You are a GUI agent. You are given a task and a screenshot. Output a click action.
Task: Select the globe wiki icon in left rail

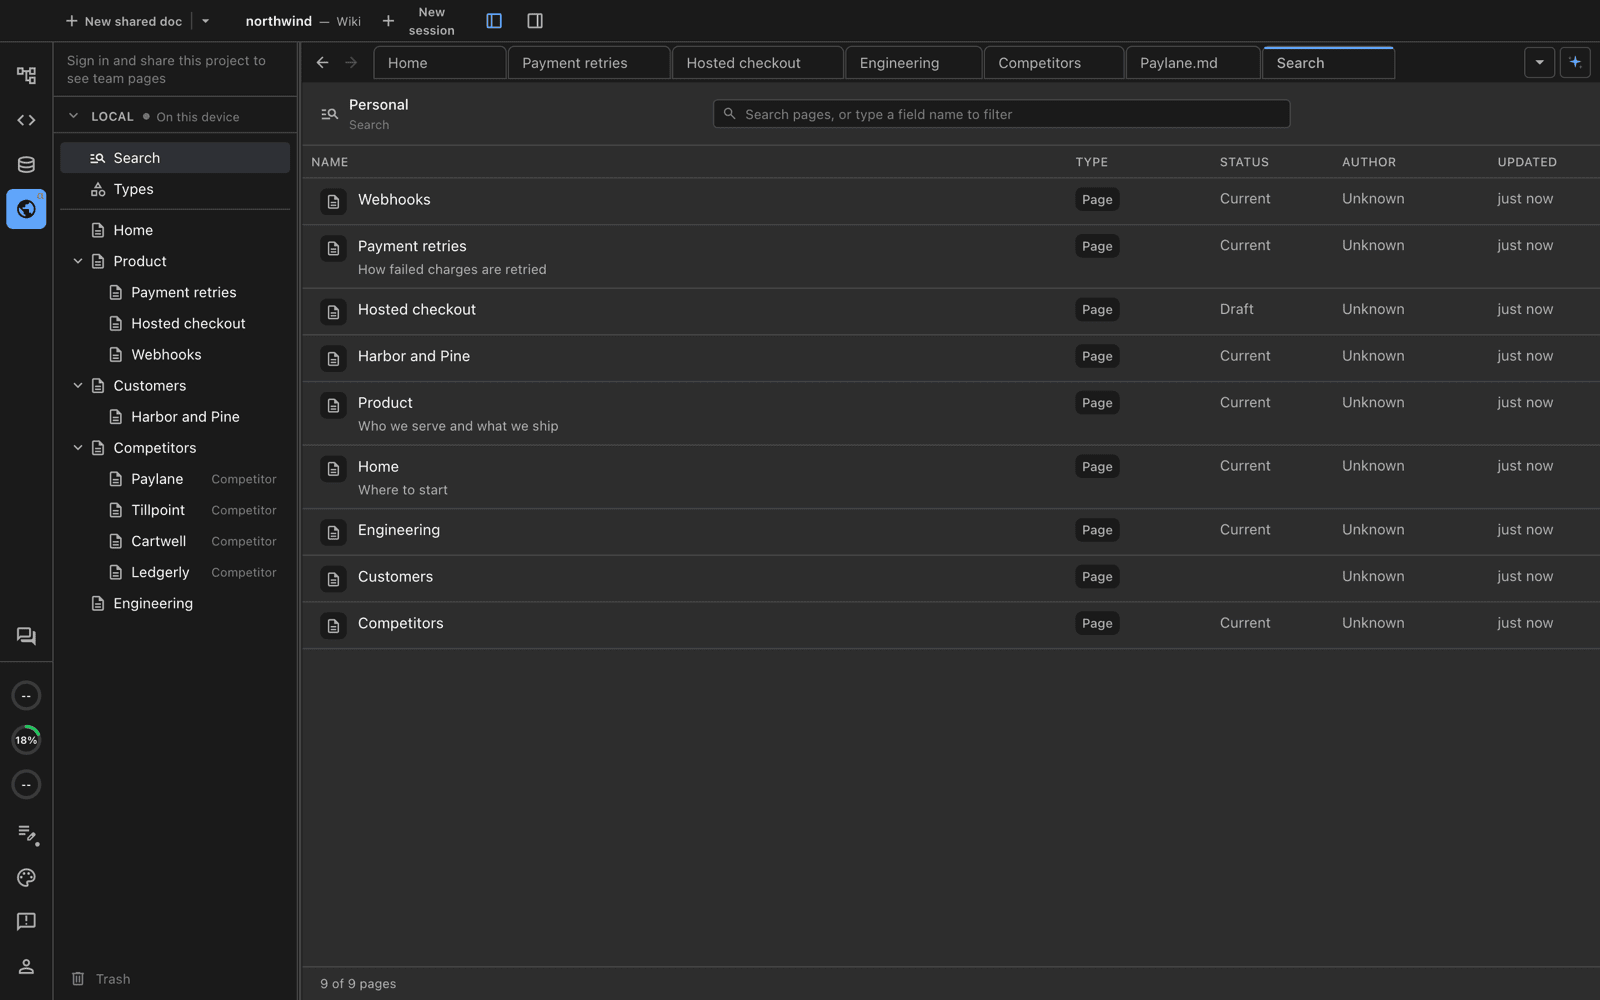pyautogui.click(x=26, y=209)
